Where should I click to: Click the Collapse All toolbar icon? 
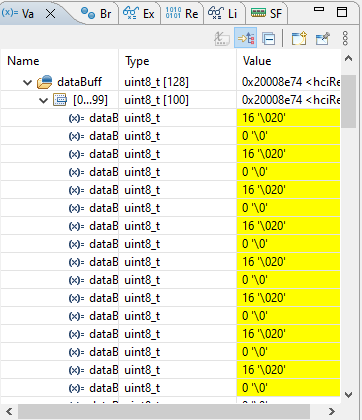(x=268, y=39)
